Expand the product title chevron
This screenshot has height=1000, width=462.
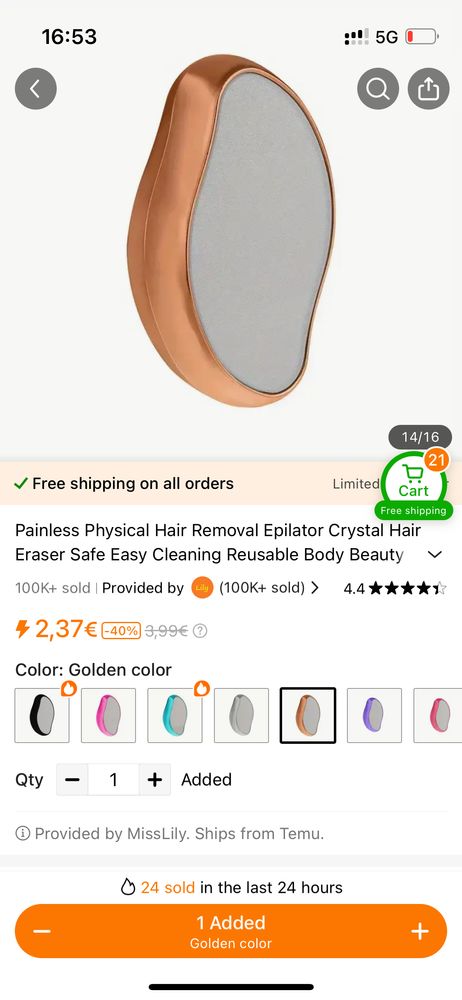[x=435, y=554]
